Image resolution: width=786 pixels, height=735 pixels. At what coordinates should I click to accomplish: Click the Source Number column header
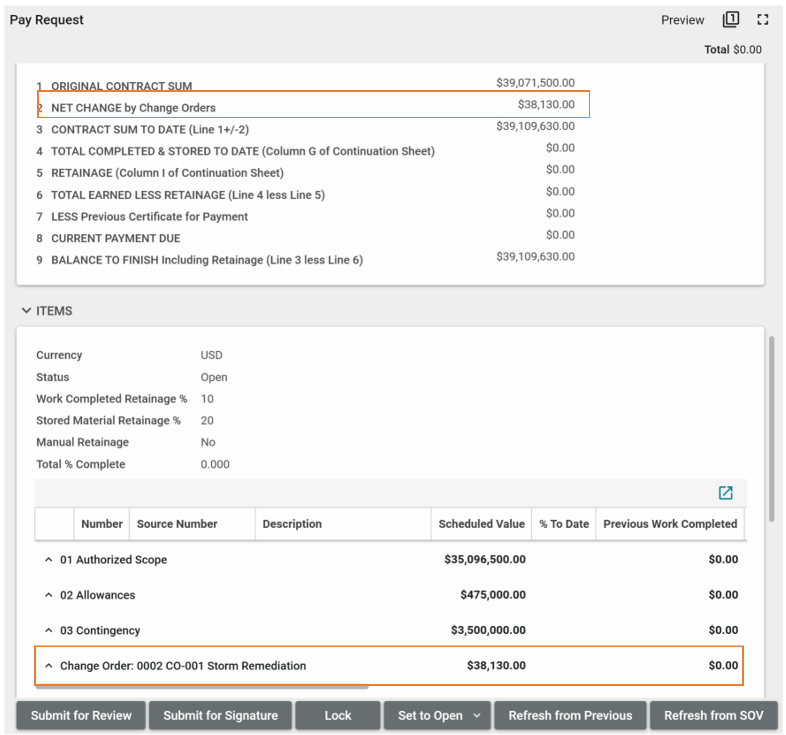click(177, 524)
